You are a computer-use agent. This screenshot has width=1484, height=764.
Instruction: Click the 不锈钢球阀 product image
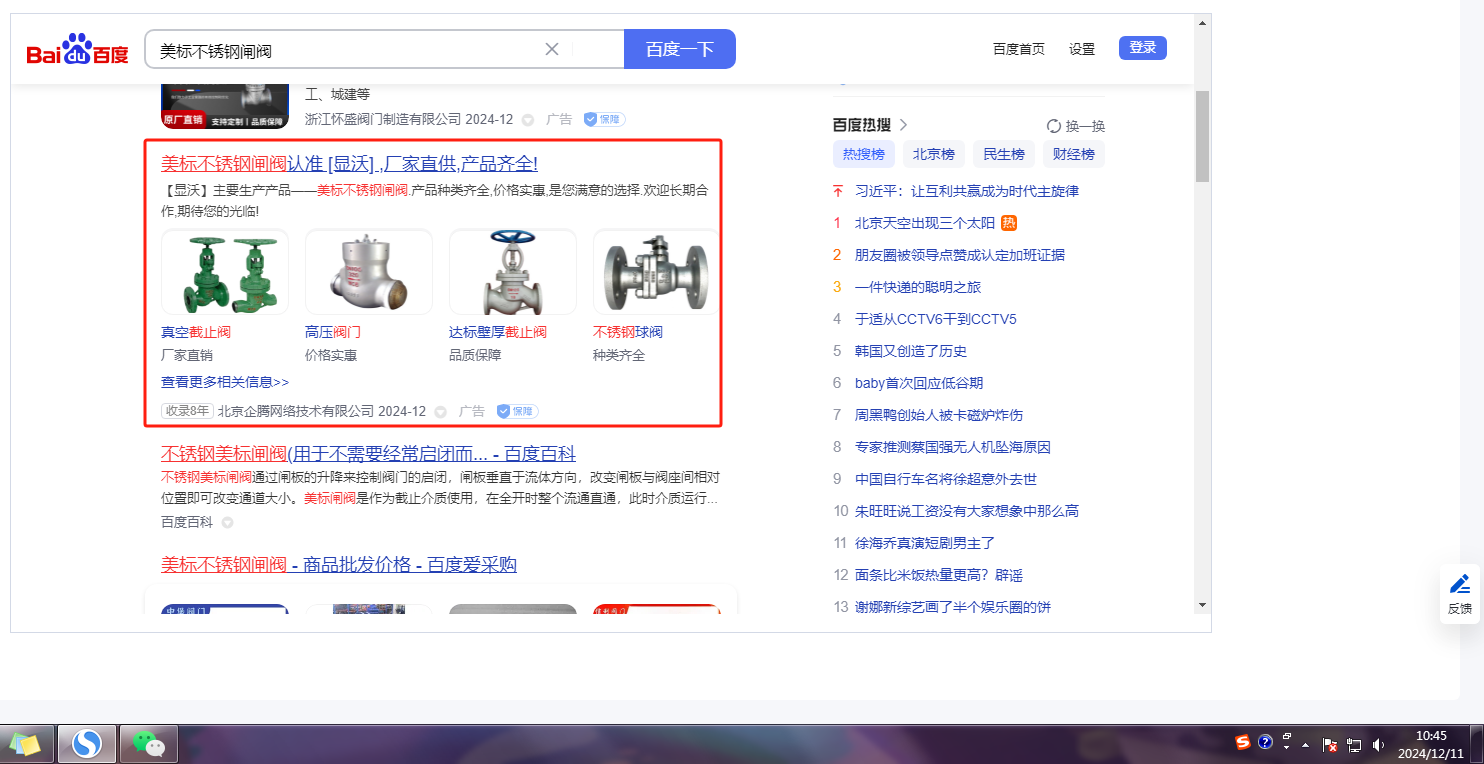pos(655,272)
